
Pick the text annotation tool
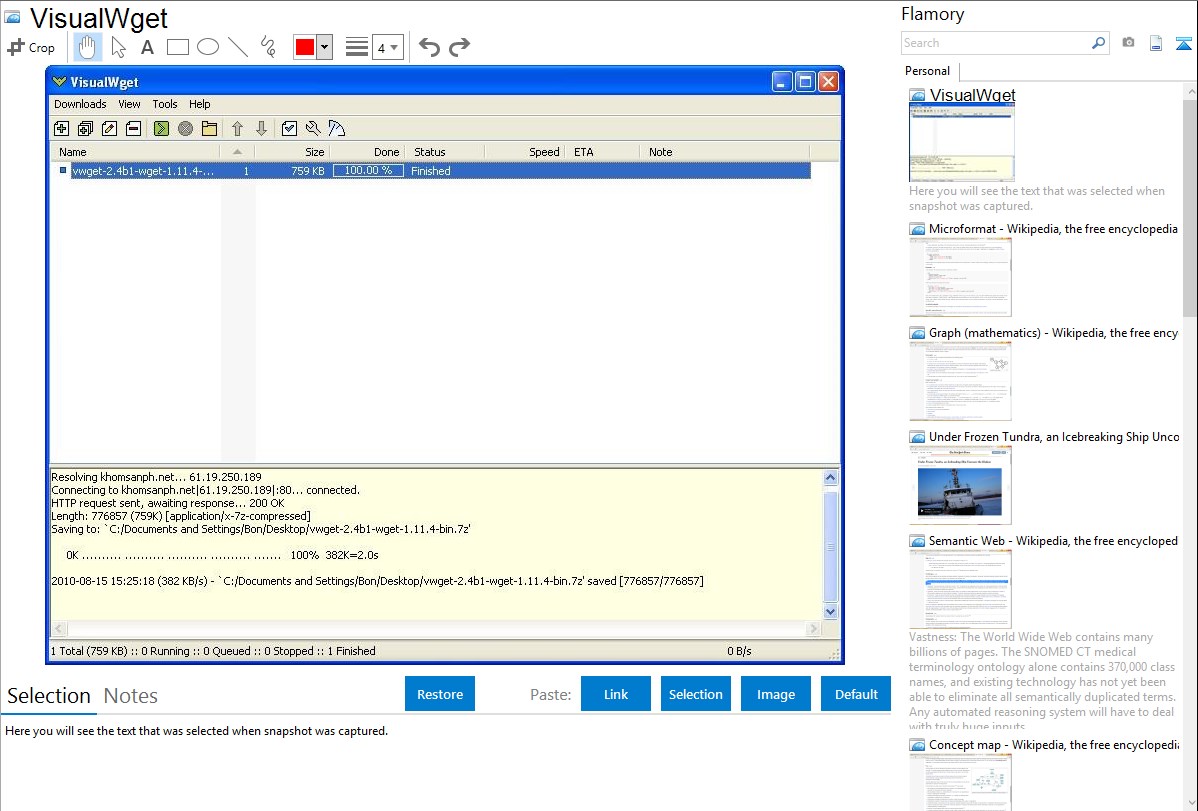click(147, 47)
